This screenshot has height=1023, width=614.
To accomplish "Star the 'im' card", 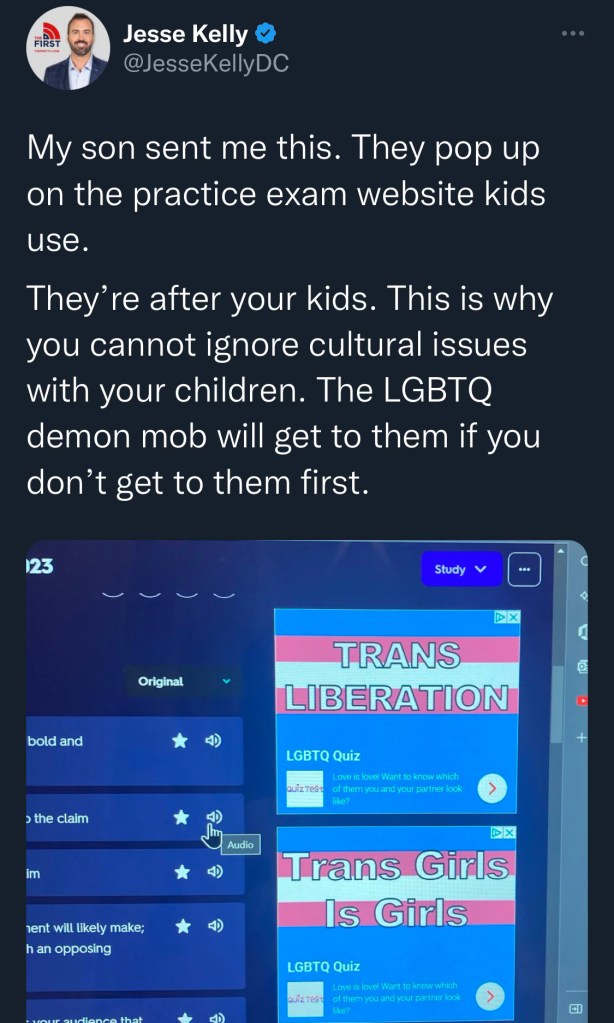I will coord(183,872).
